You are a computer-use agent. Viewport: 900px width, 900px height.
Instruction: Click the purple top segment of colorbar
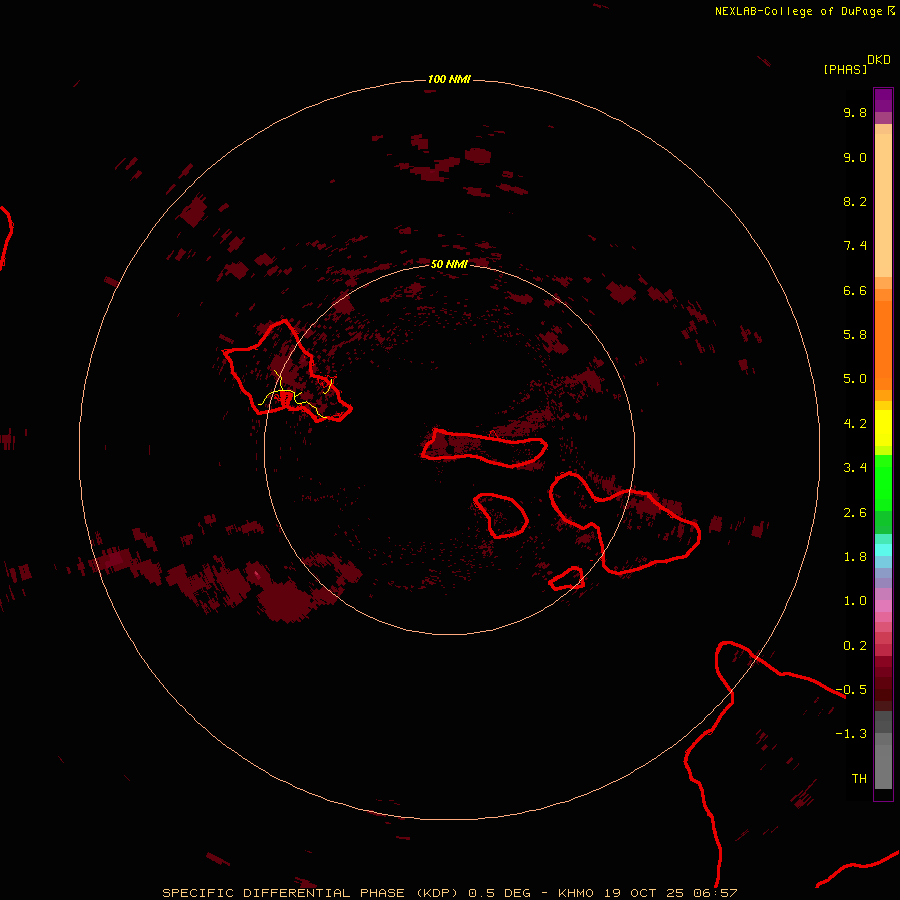click(x=883, y=100)
